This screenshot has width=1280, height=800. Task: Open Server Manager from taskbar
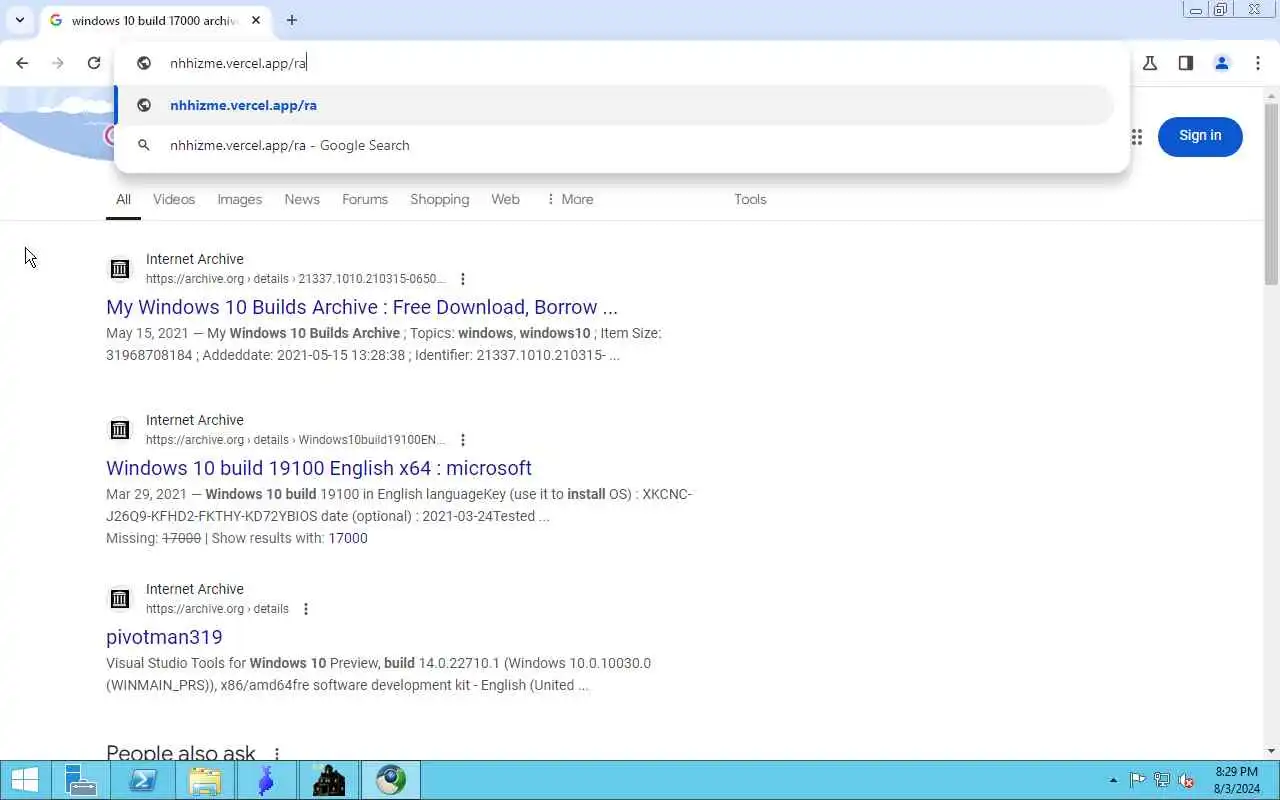(80, 780)
